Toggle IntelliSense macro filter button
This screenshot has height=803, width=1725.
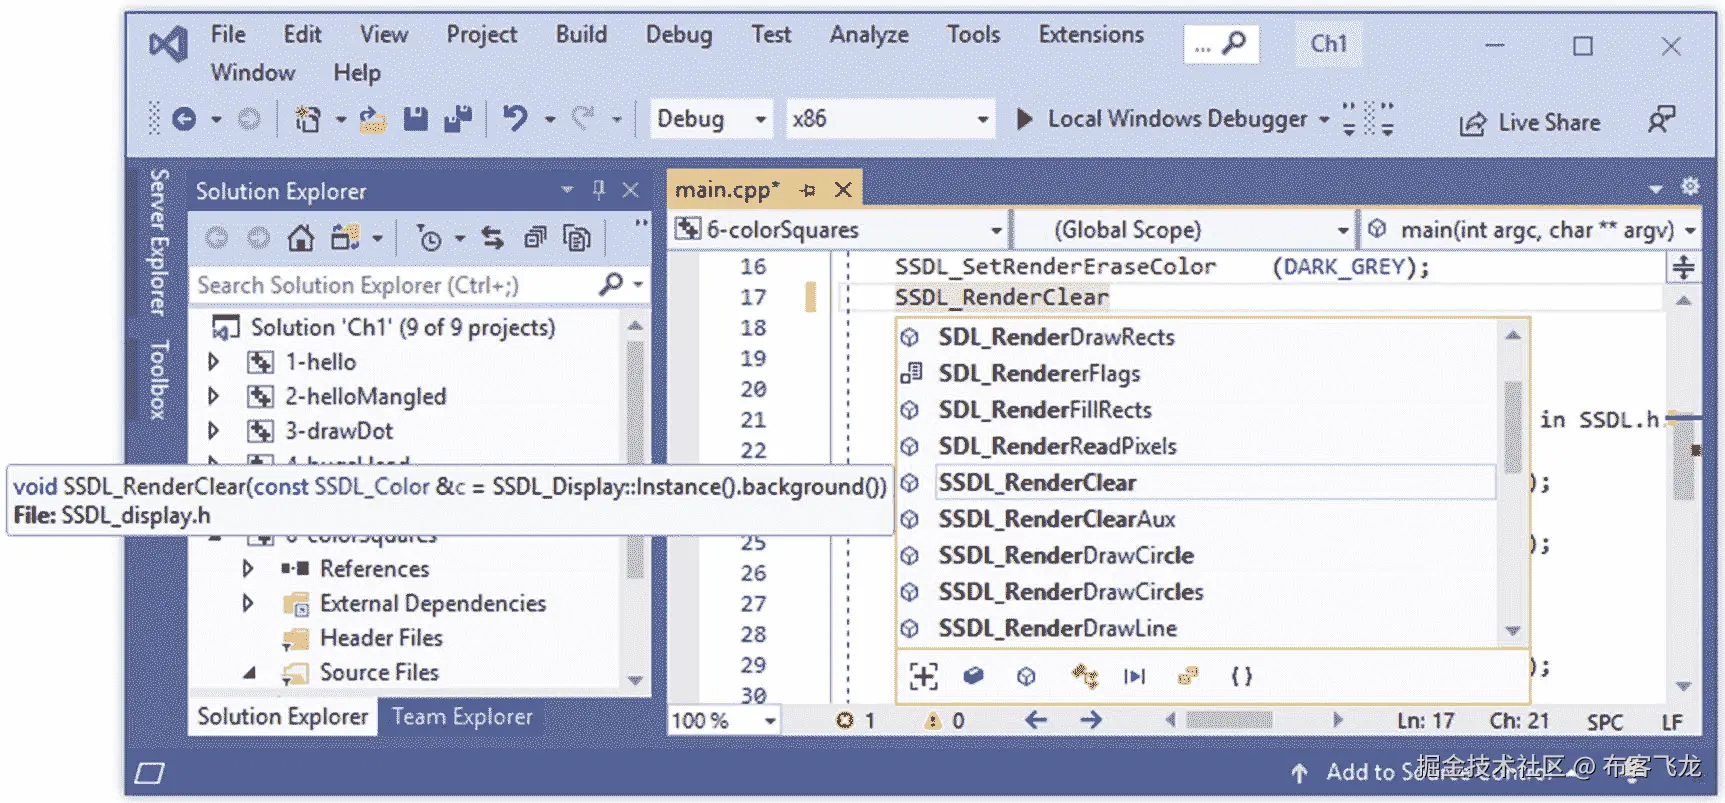(1134, 677)
